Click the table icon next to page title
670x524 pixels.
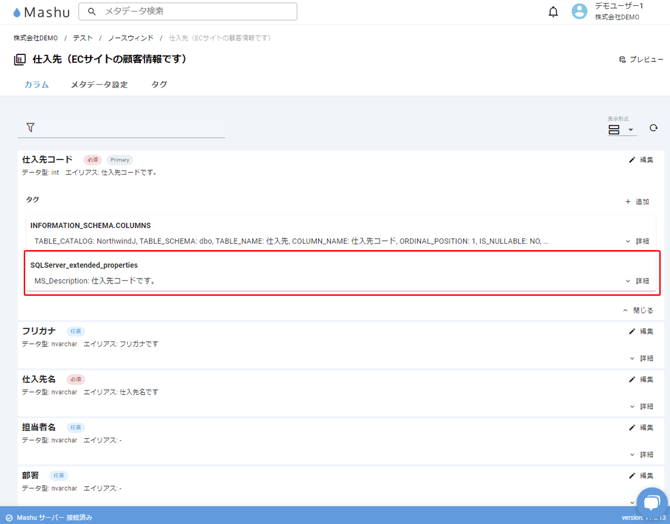pyautogui.click(x=20, y=60)
